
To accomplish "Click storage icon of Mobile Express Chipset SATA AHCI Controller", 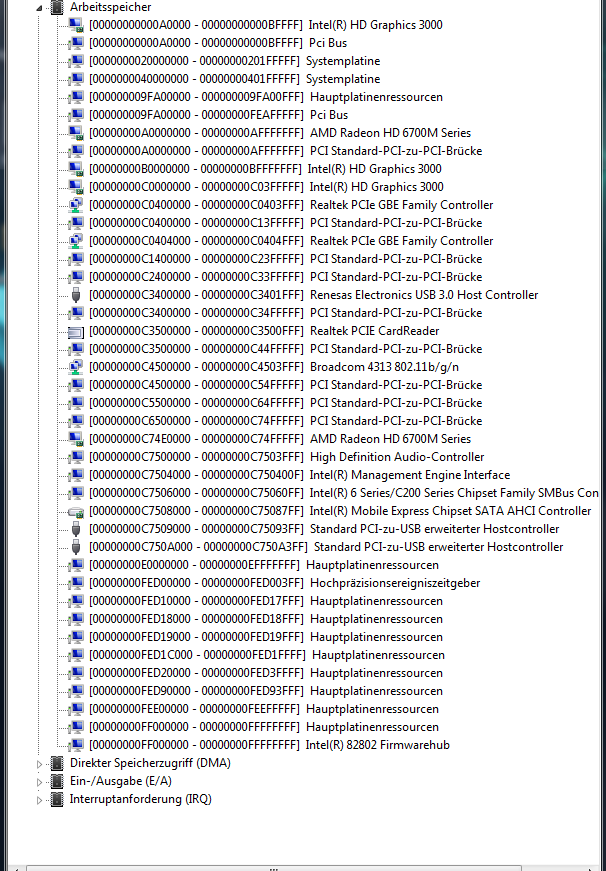I will coord(76,511).
